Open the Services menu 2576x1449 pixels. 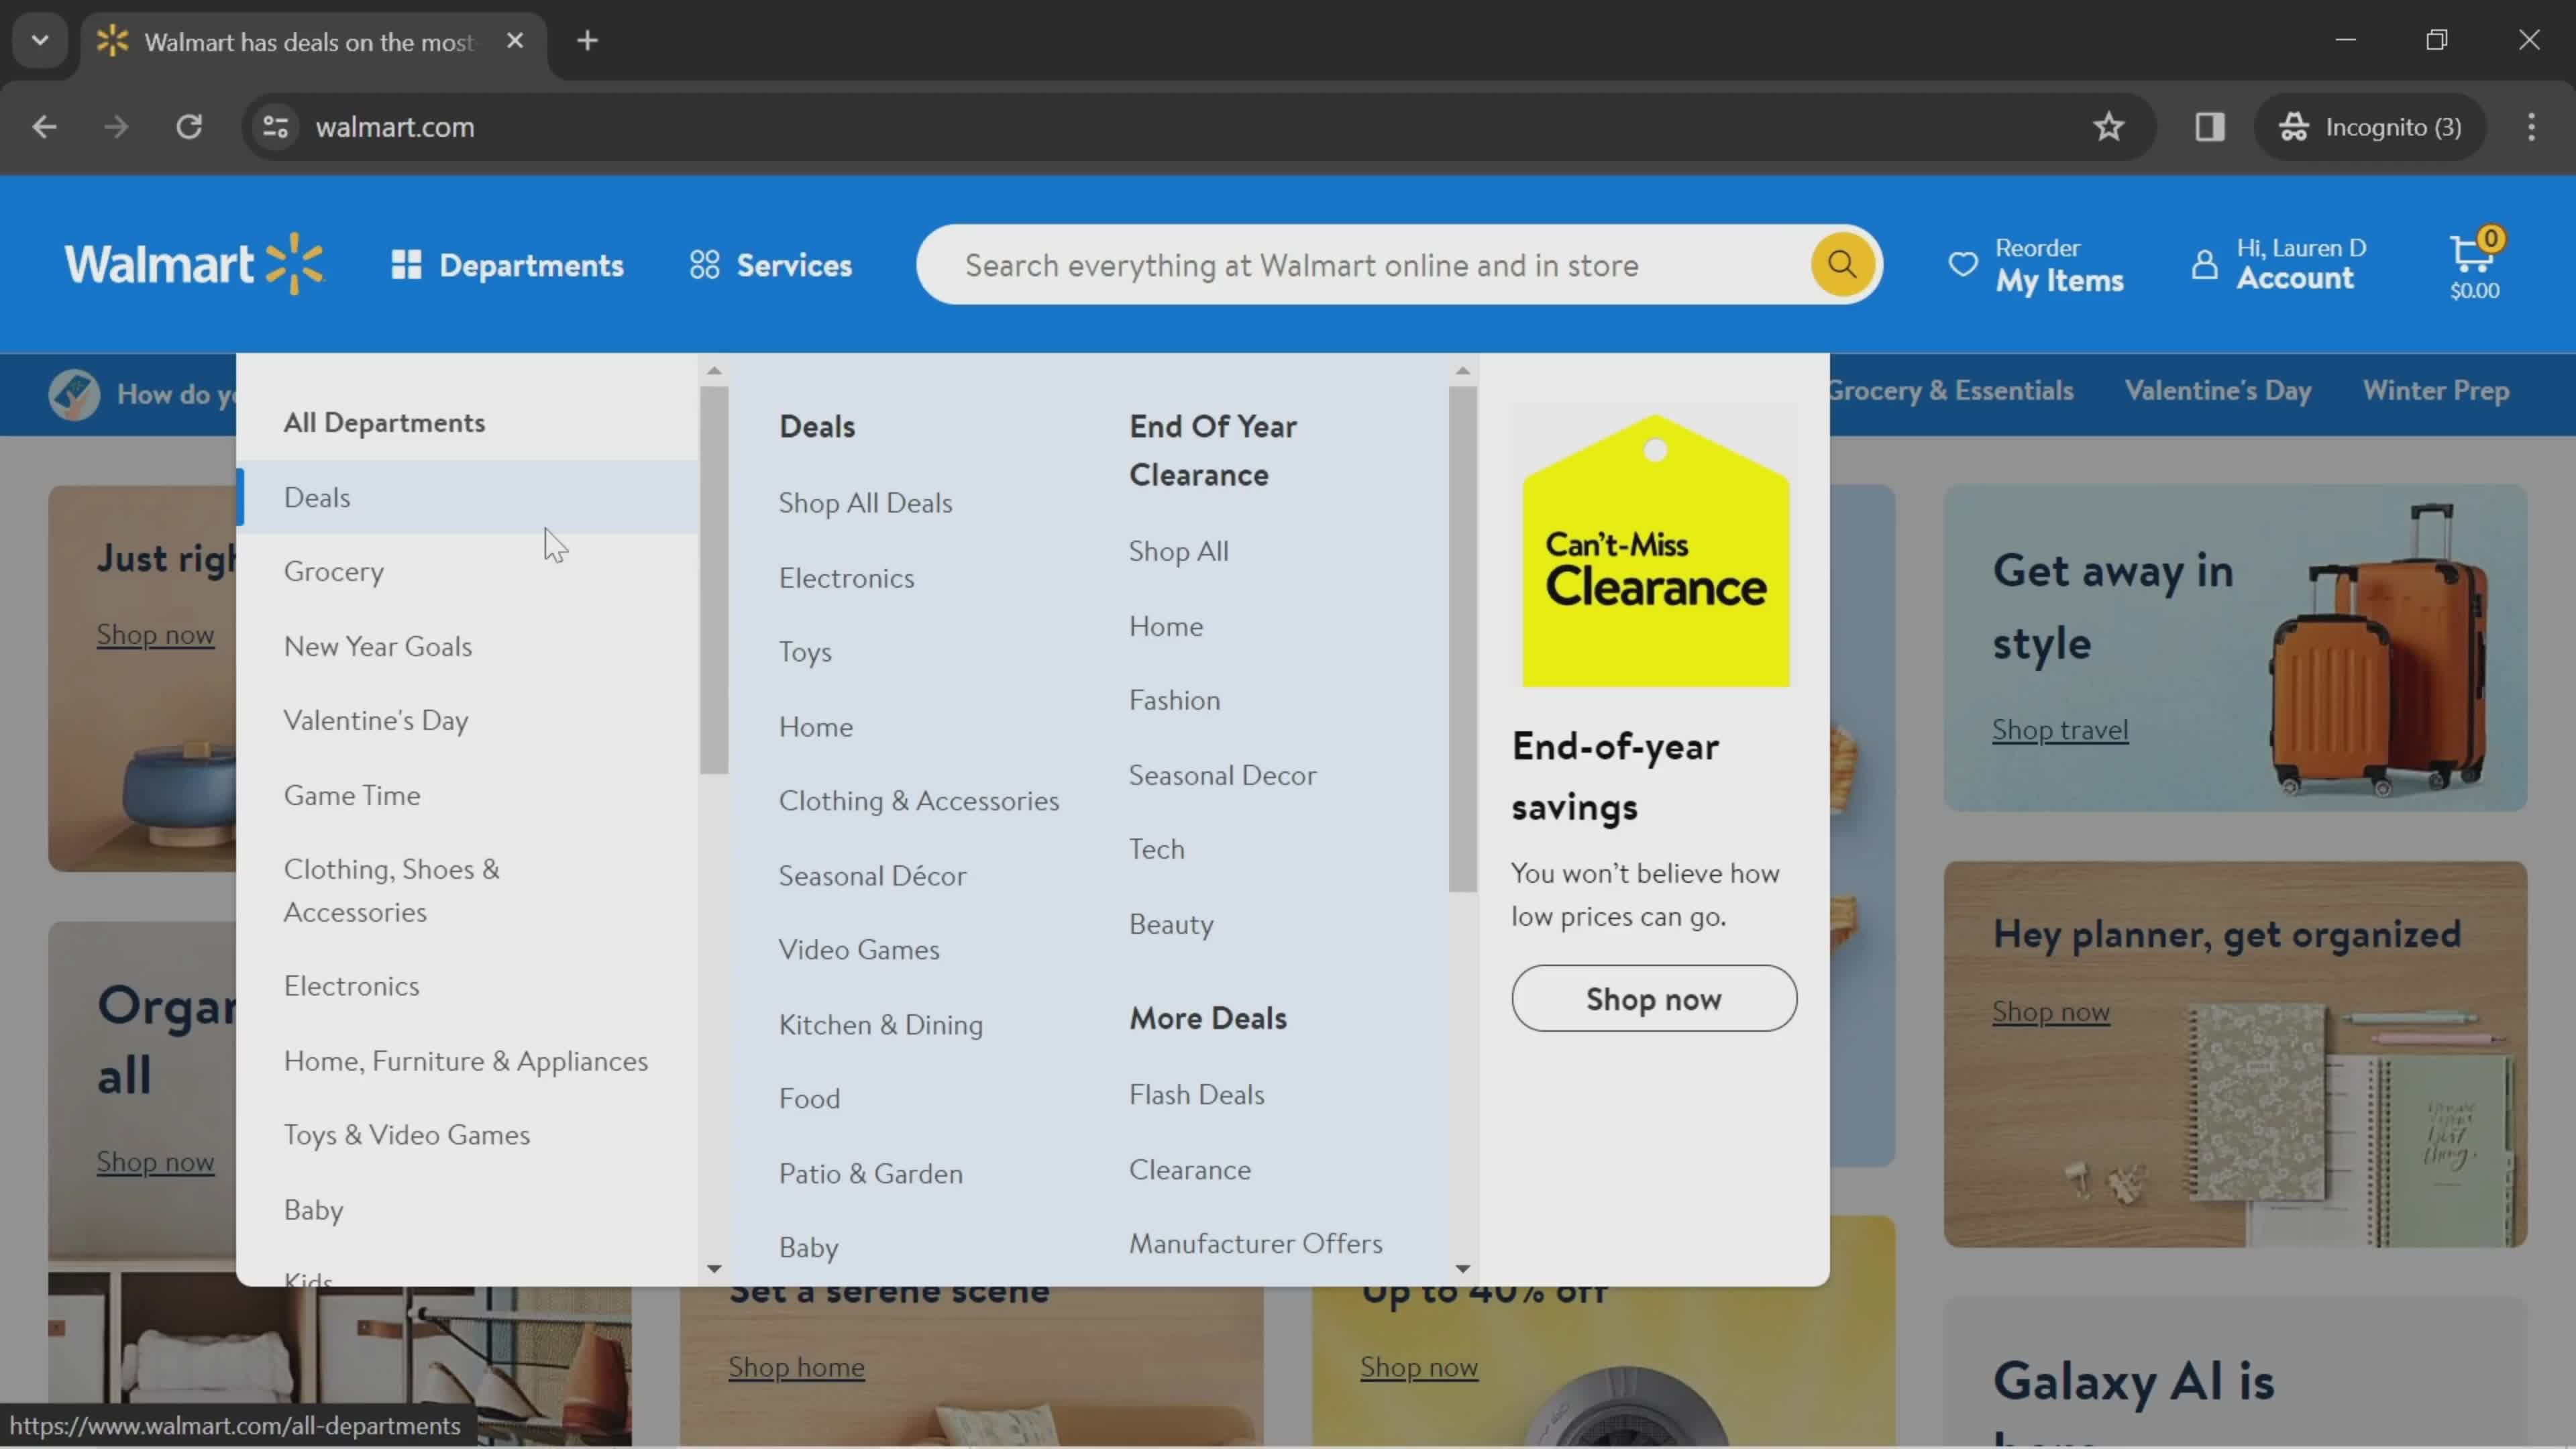tap(770, 265)
